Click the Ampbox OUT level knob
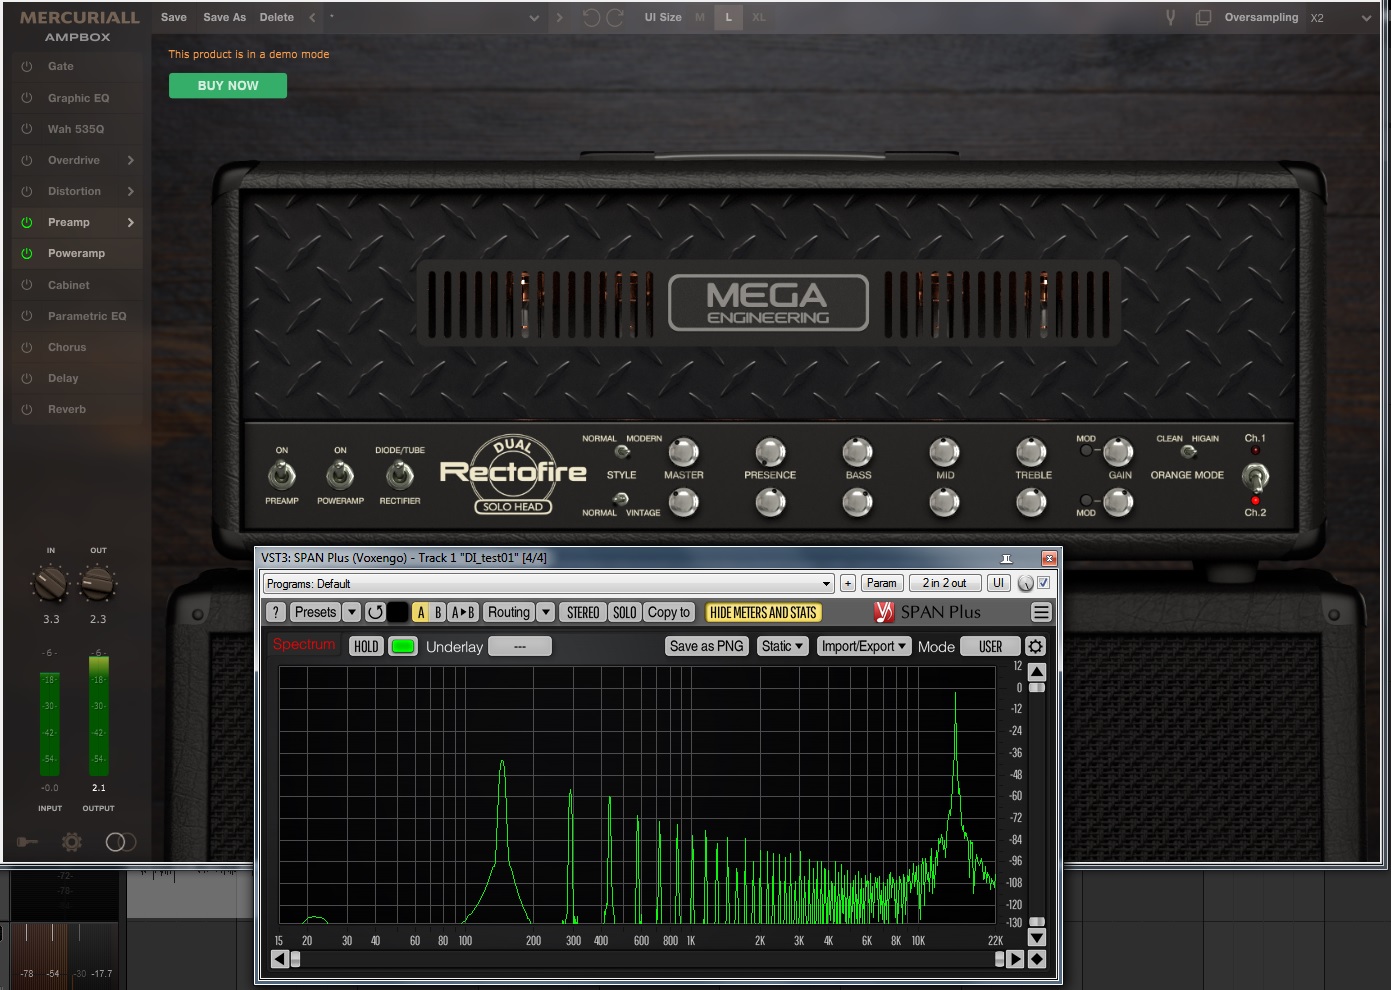Screen dimensions: 1391x990 (98, 583)
